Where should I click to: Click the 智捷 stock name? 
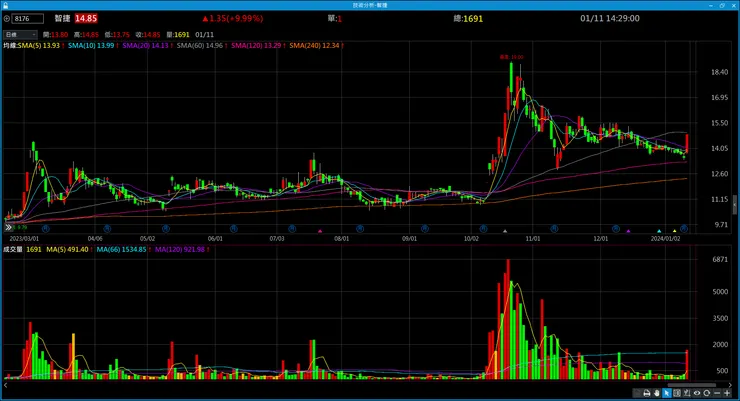point(62,18)
